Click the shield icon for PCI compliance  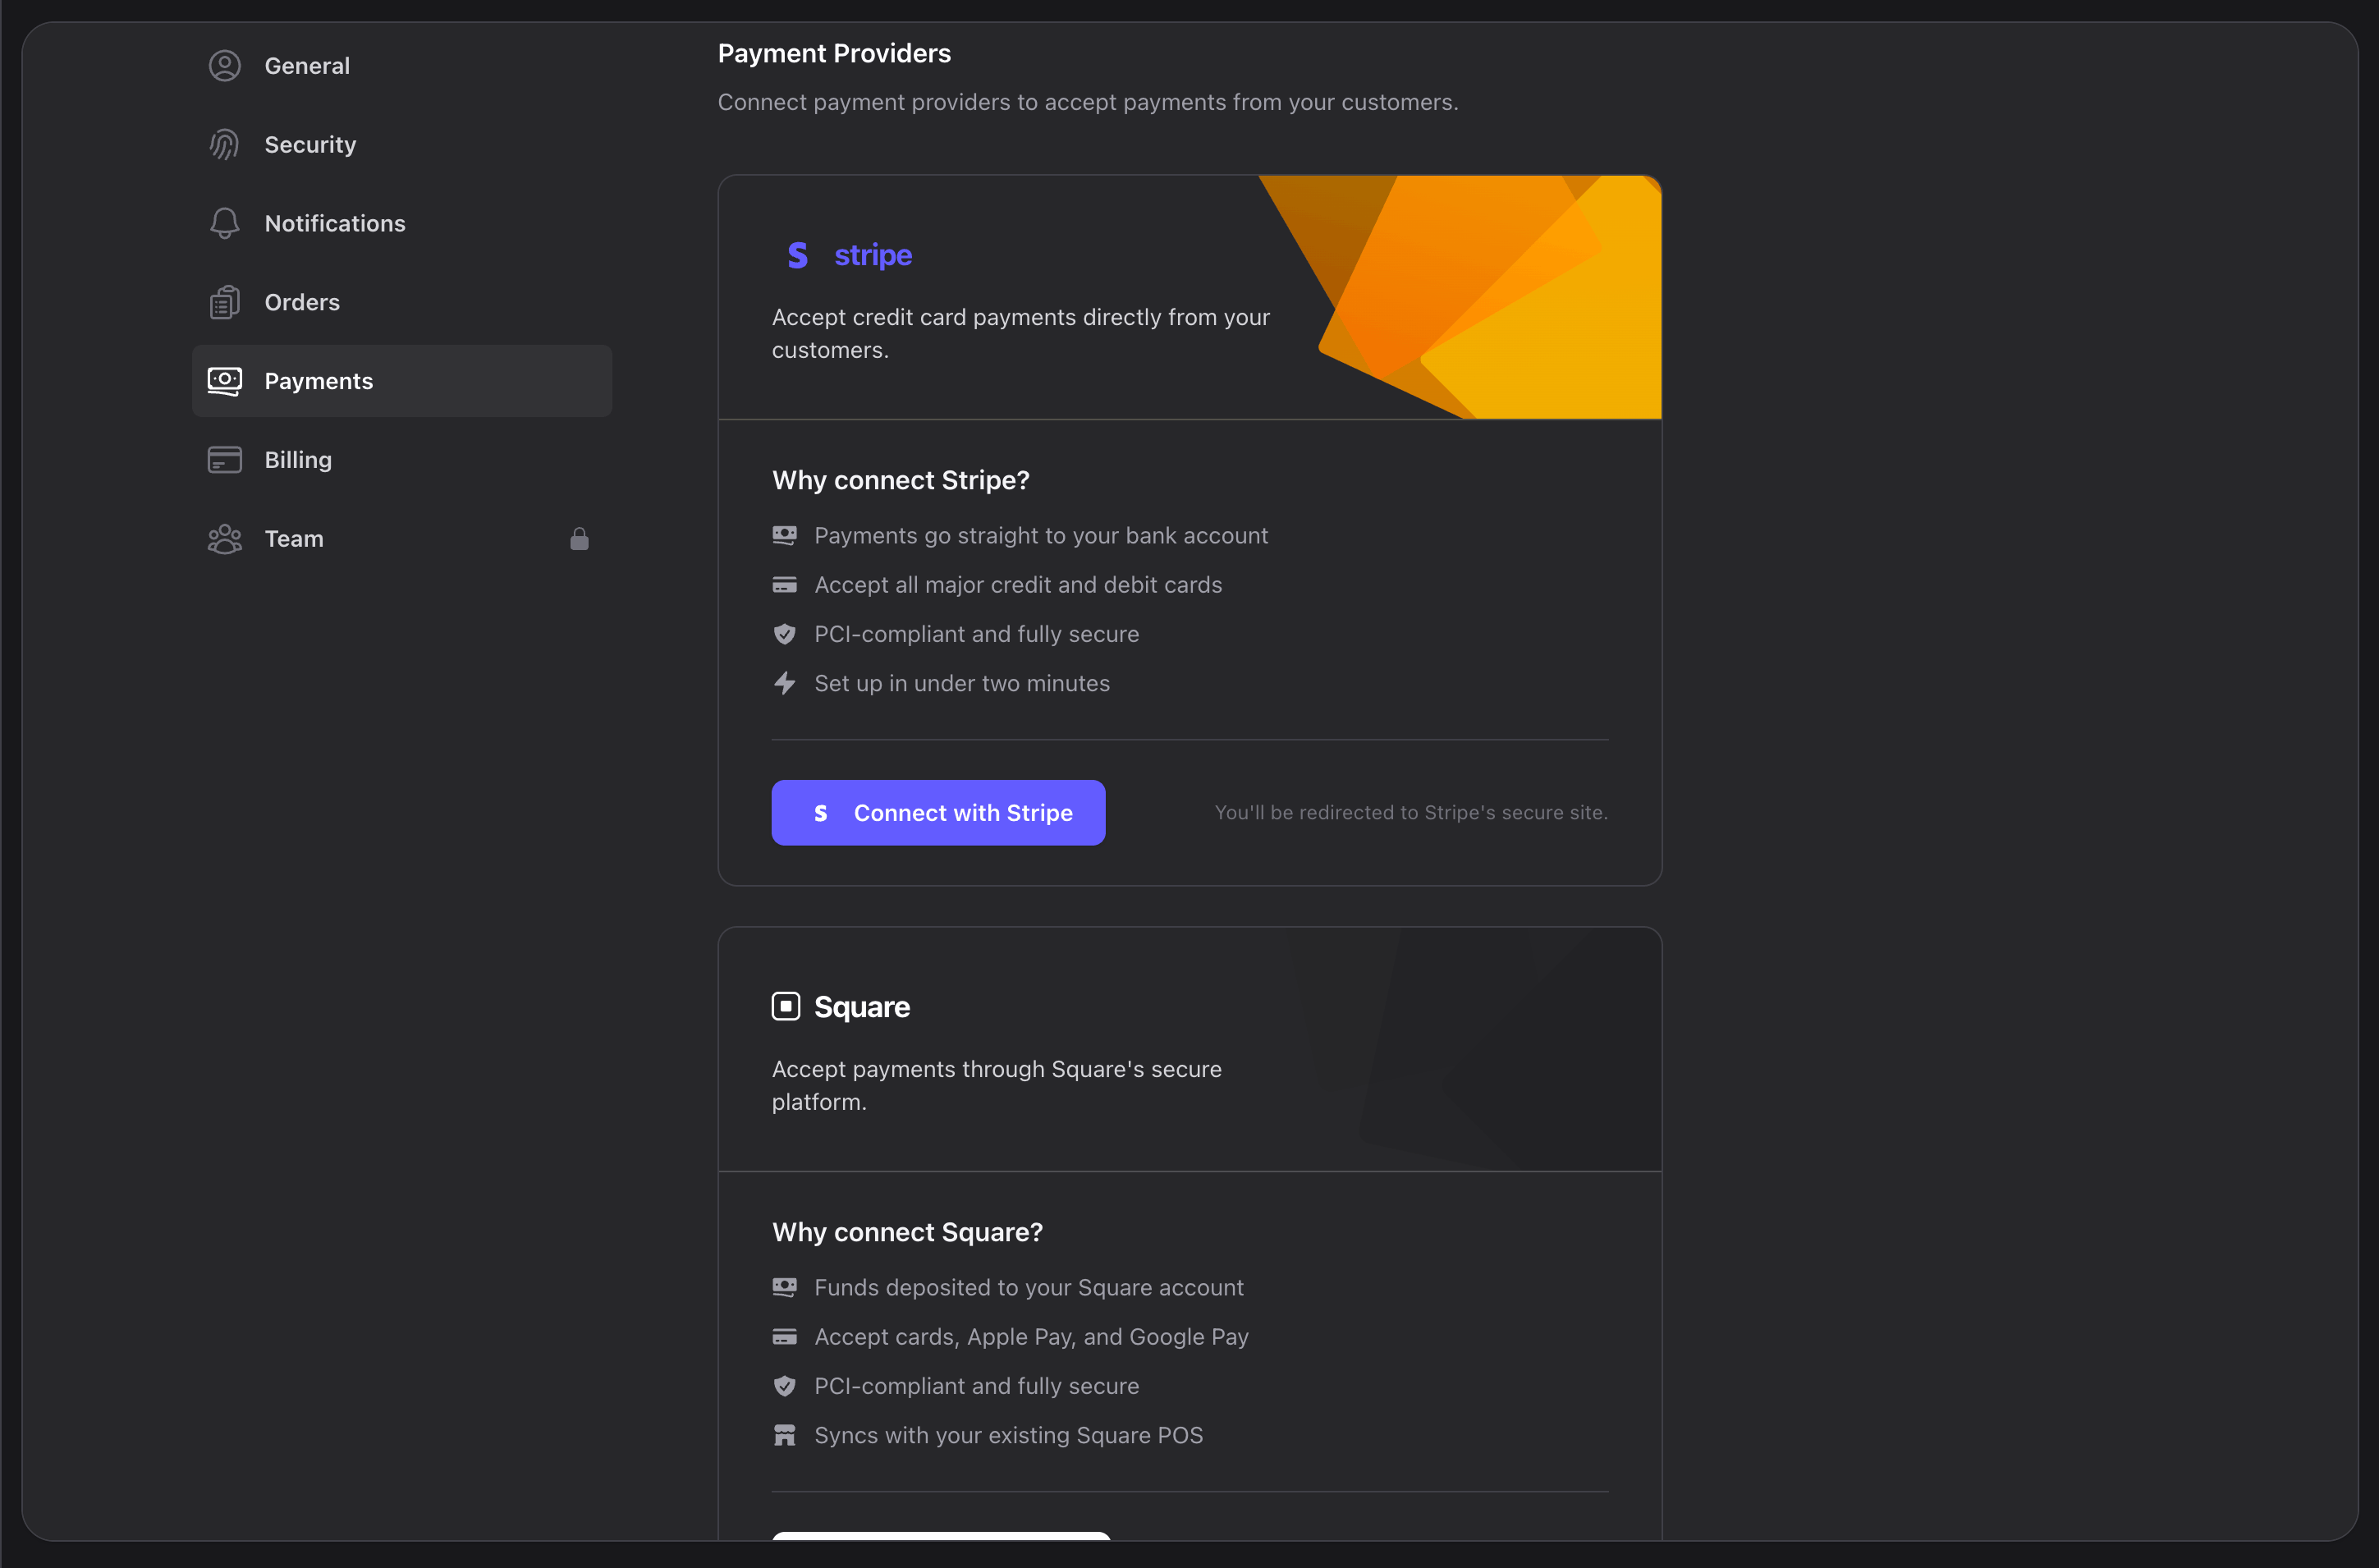click(785, 633)
